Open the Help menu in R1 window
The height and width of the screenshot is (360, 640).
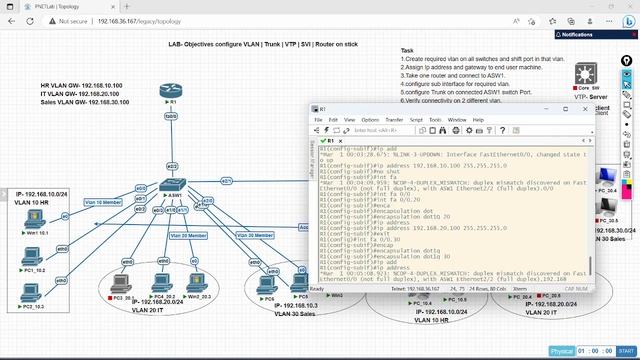tap(478, 120)
